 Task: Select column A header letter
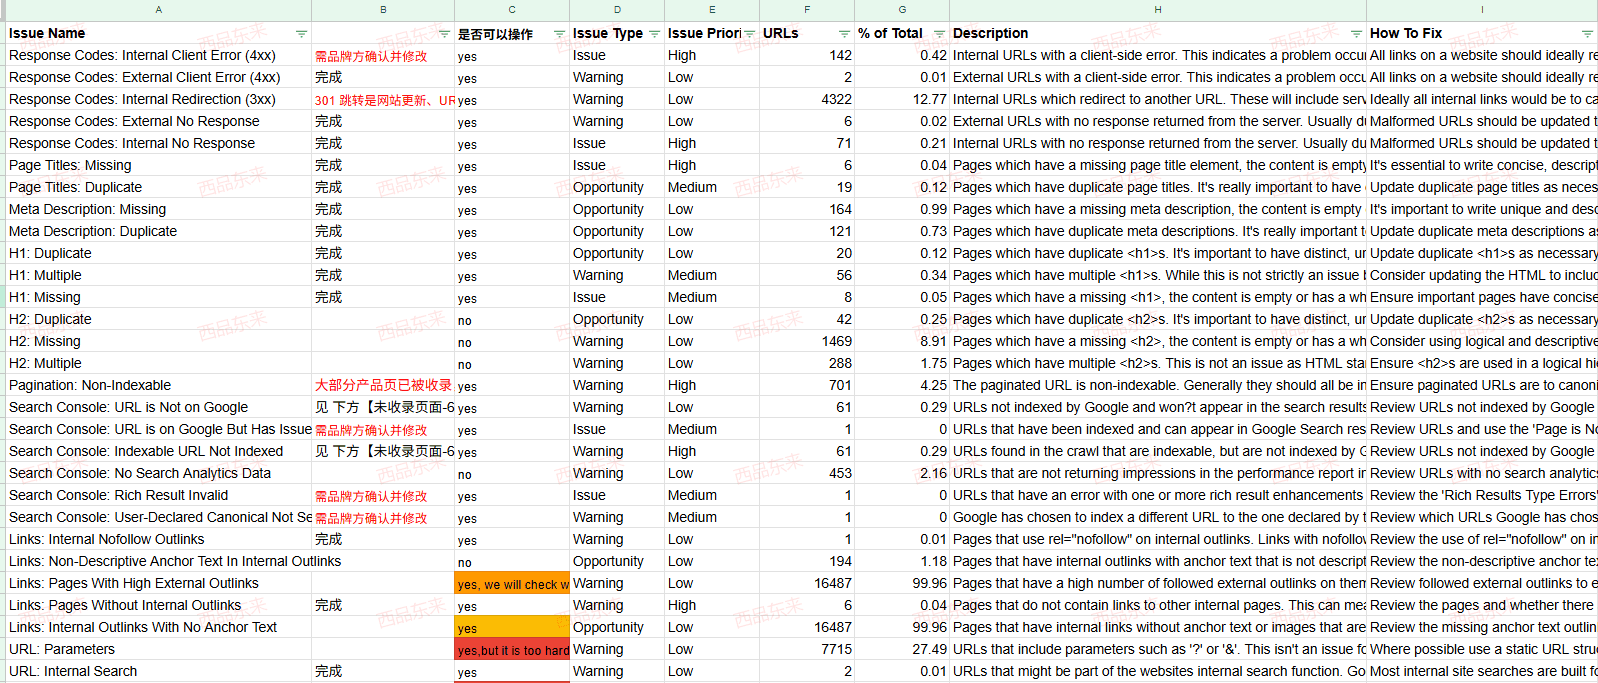point(158,10)
